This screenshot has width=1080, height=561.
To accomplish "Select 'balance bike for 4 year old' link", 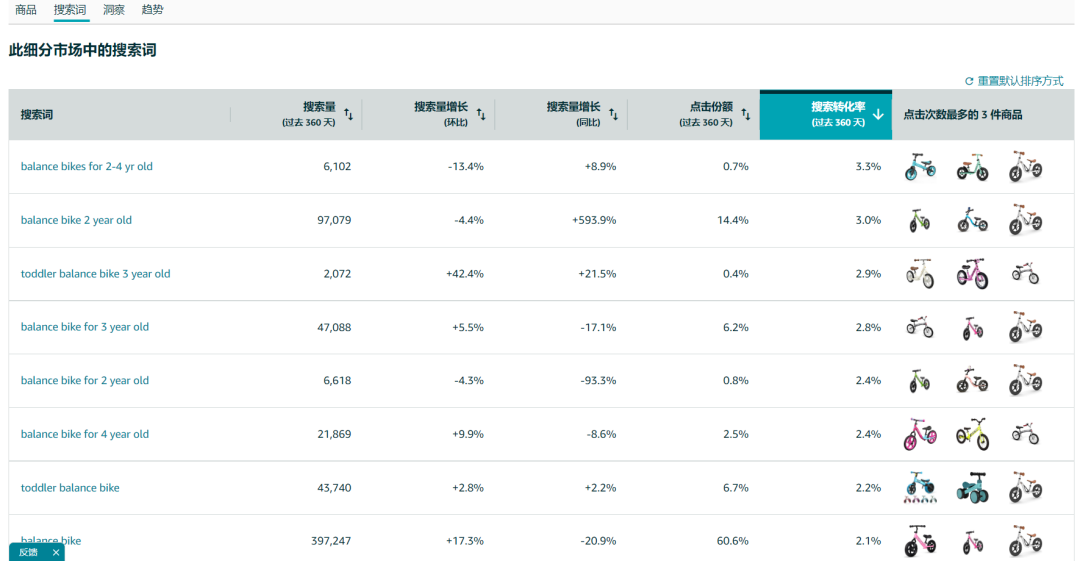I will (85, 434).
